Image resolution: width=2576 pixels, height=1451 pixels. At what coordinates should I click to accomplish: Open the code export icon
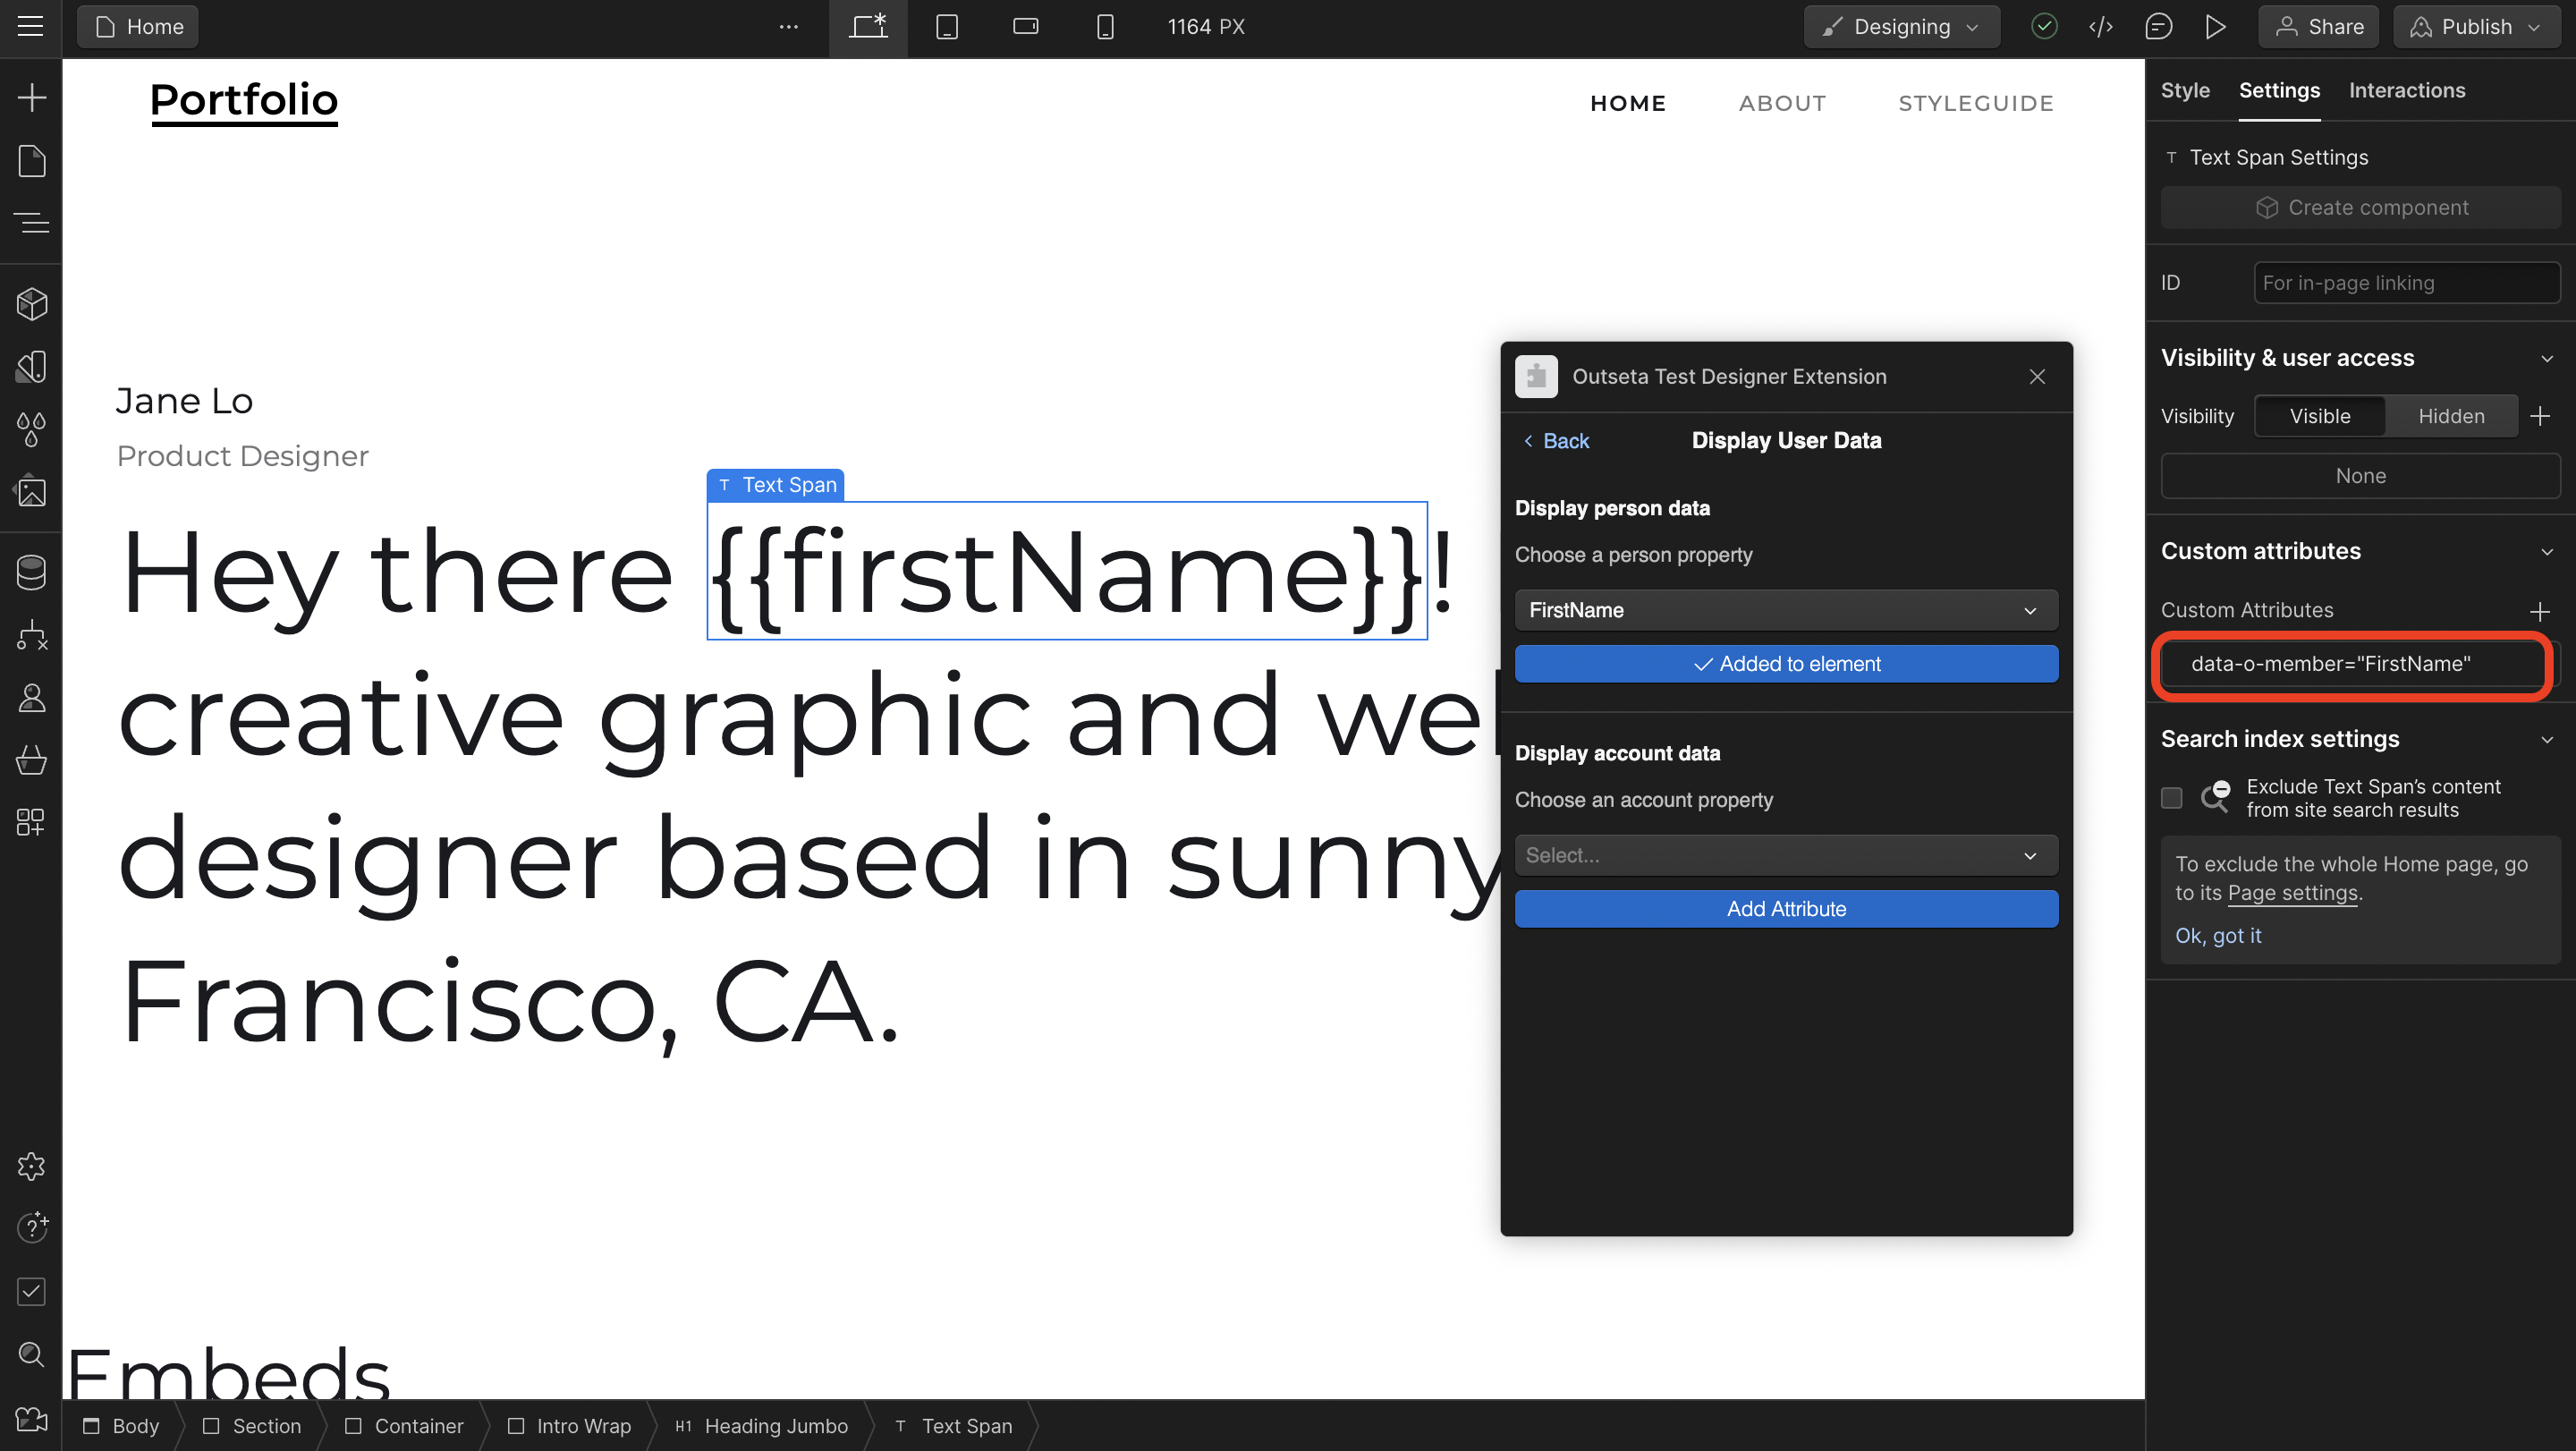[x=2101, y=27]
